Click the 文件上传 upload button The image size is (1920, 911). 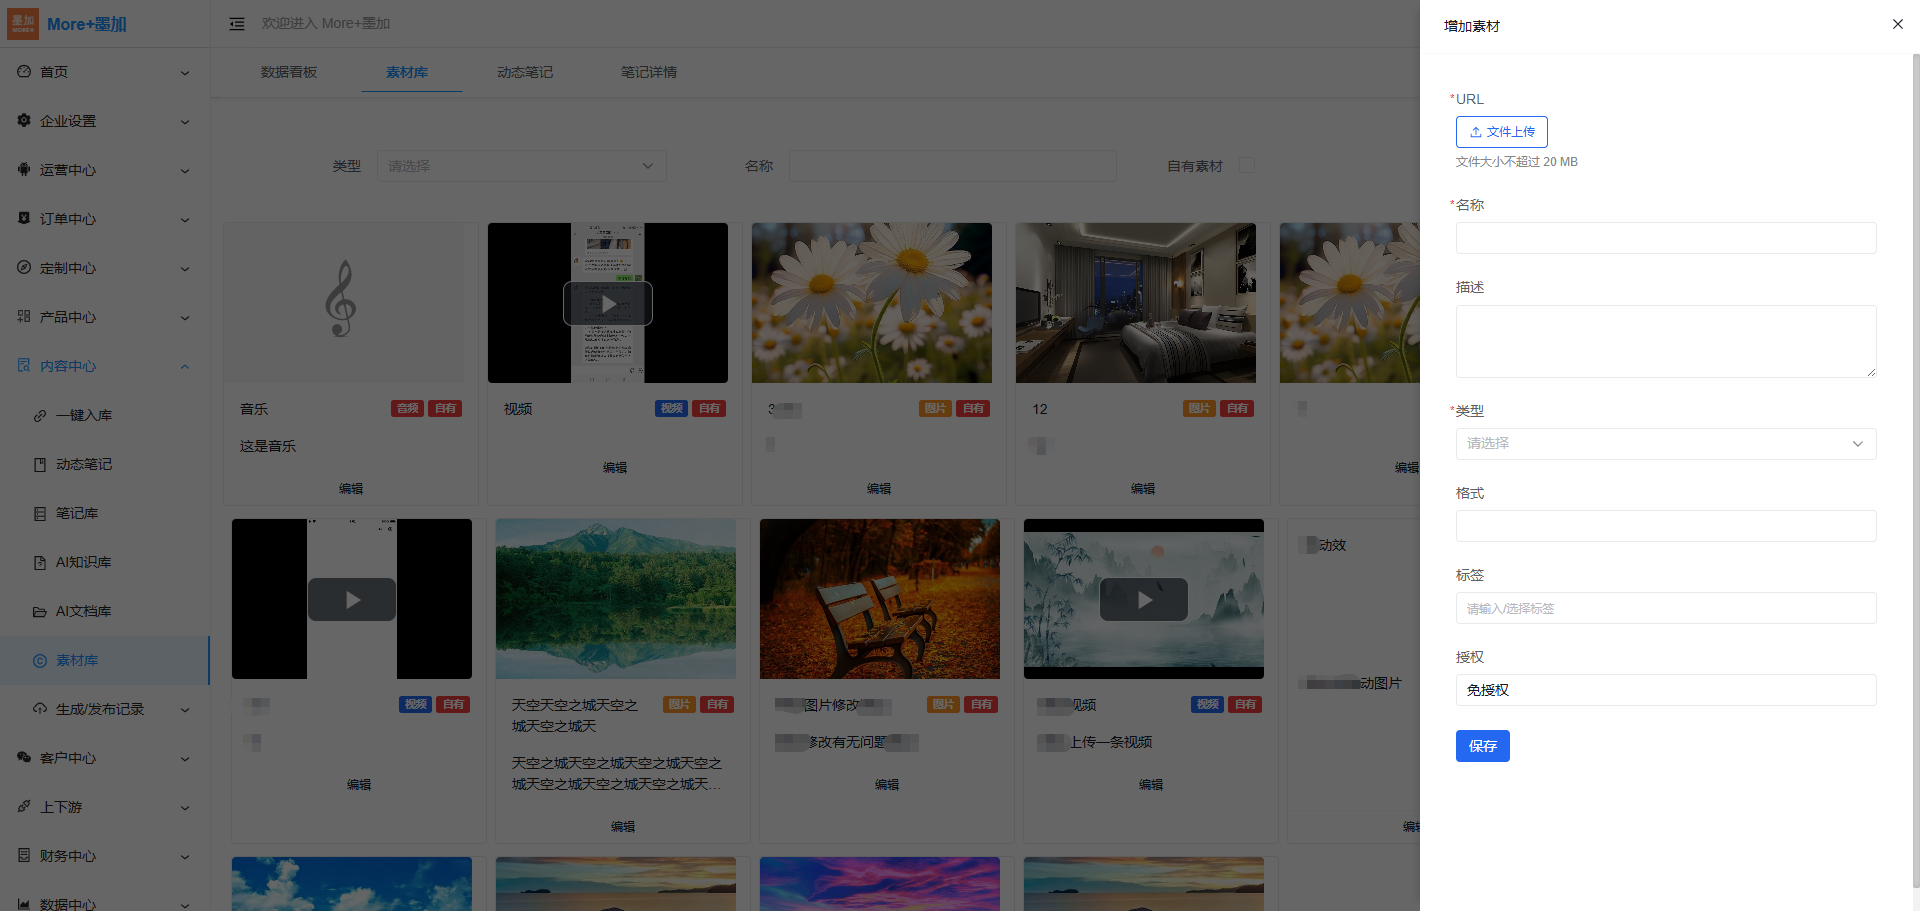1501,132
